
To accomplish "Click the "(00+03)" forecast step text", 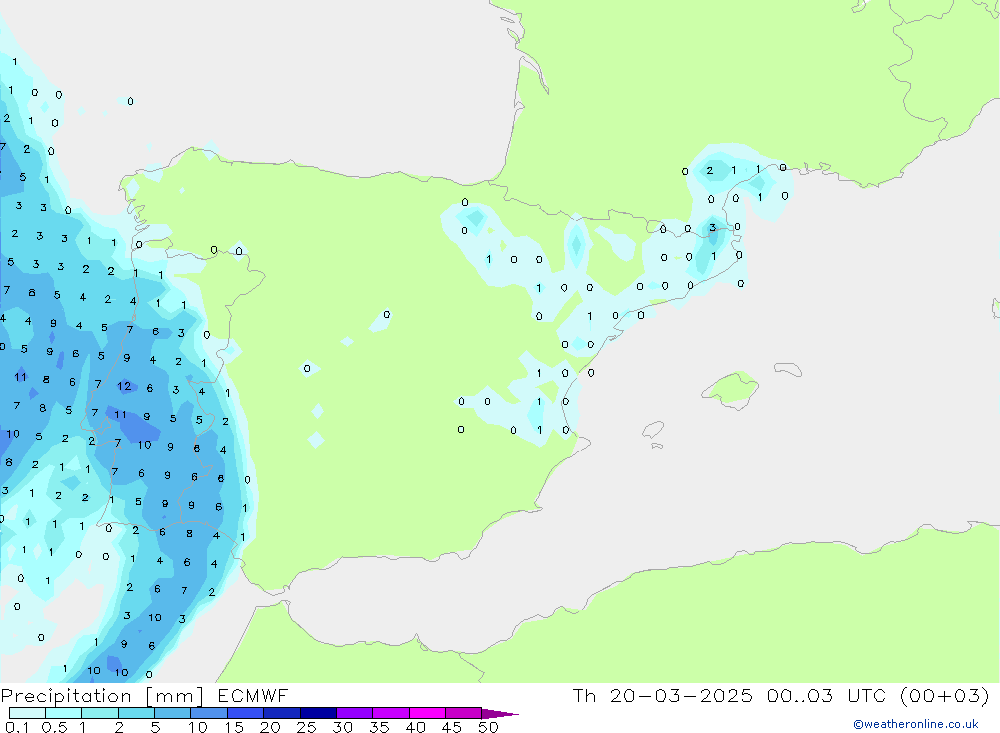I will pyautogui.click(x=945, y=695).
